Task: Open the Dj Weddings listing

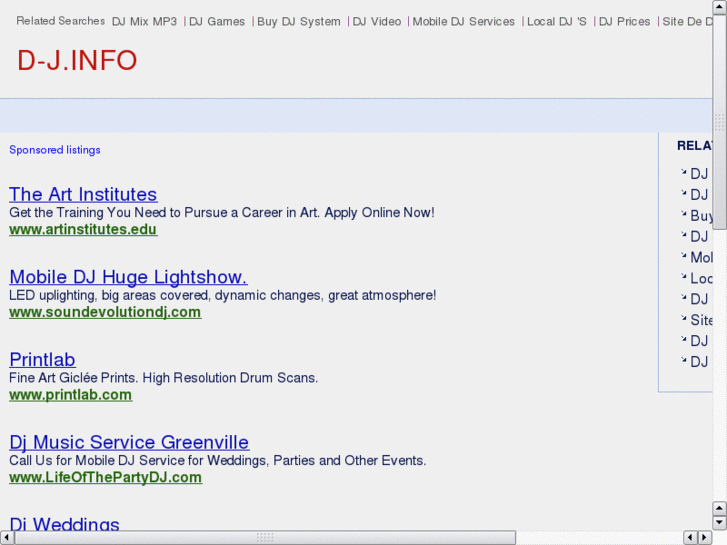Action: point(64,523)
